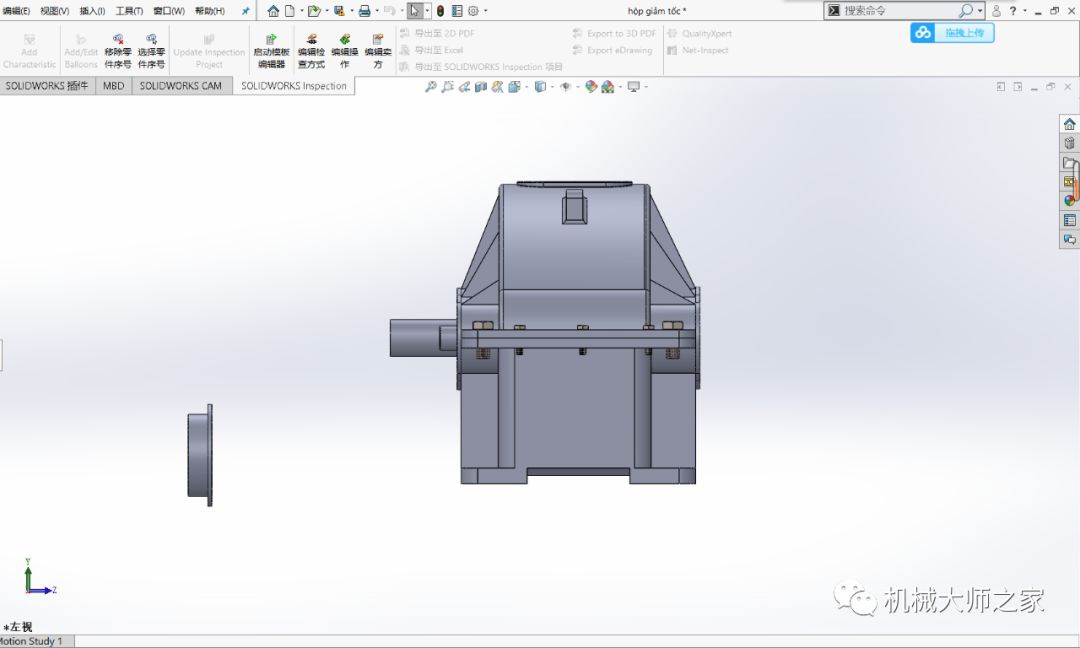Viewport: 1080px width, 648px height.
Task: Toggle the Select cursor tool
Action: (415, 11)
